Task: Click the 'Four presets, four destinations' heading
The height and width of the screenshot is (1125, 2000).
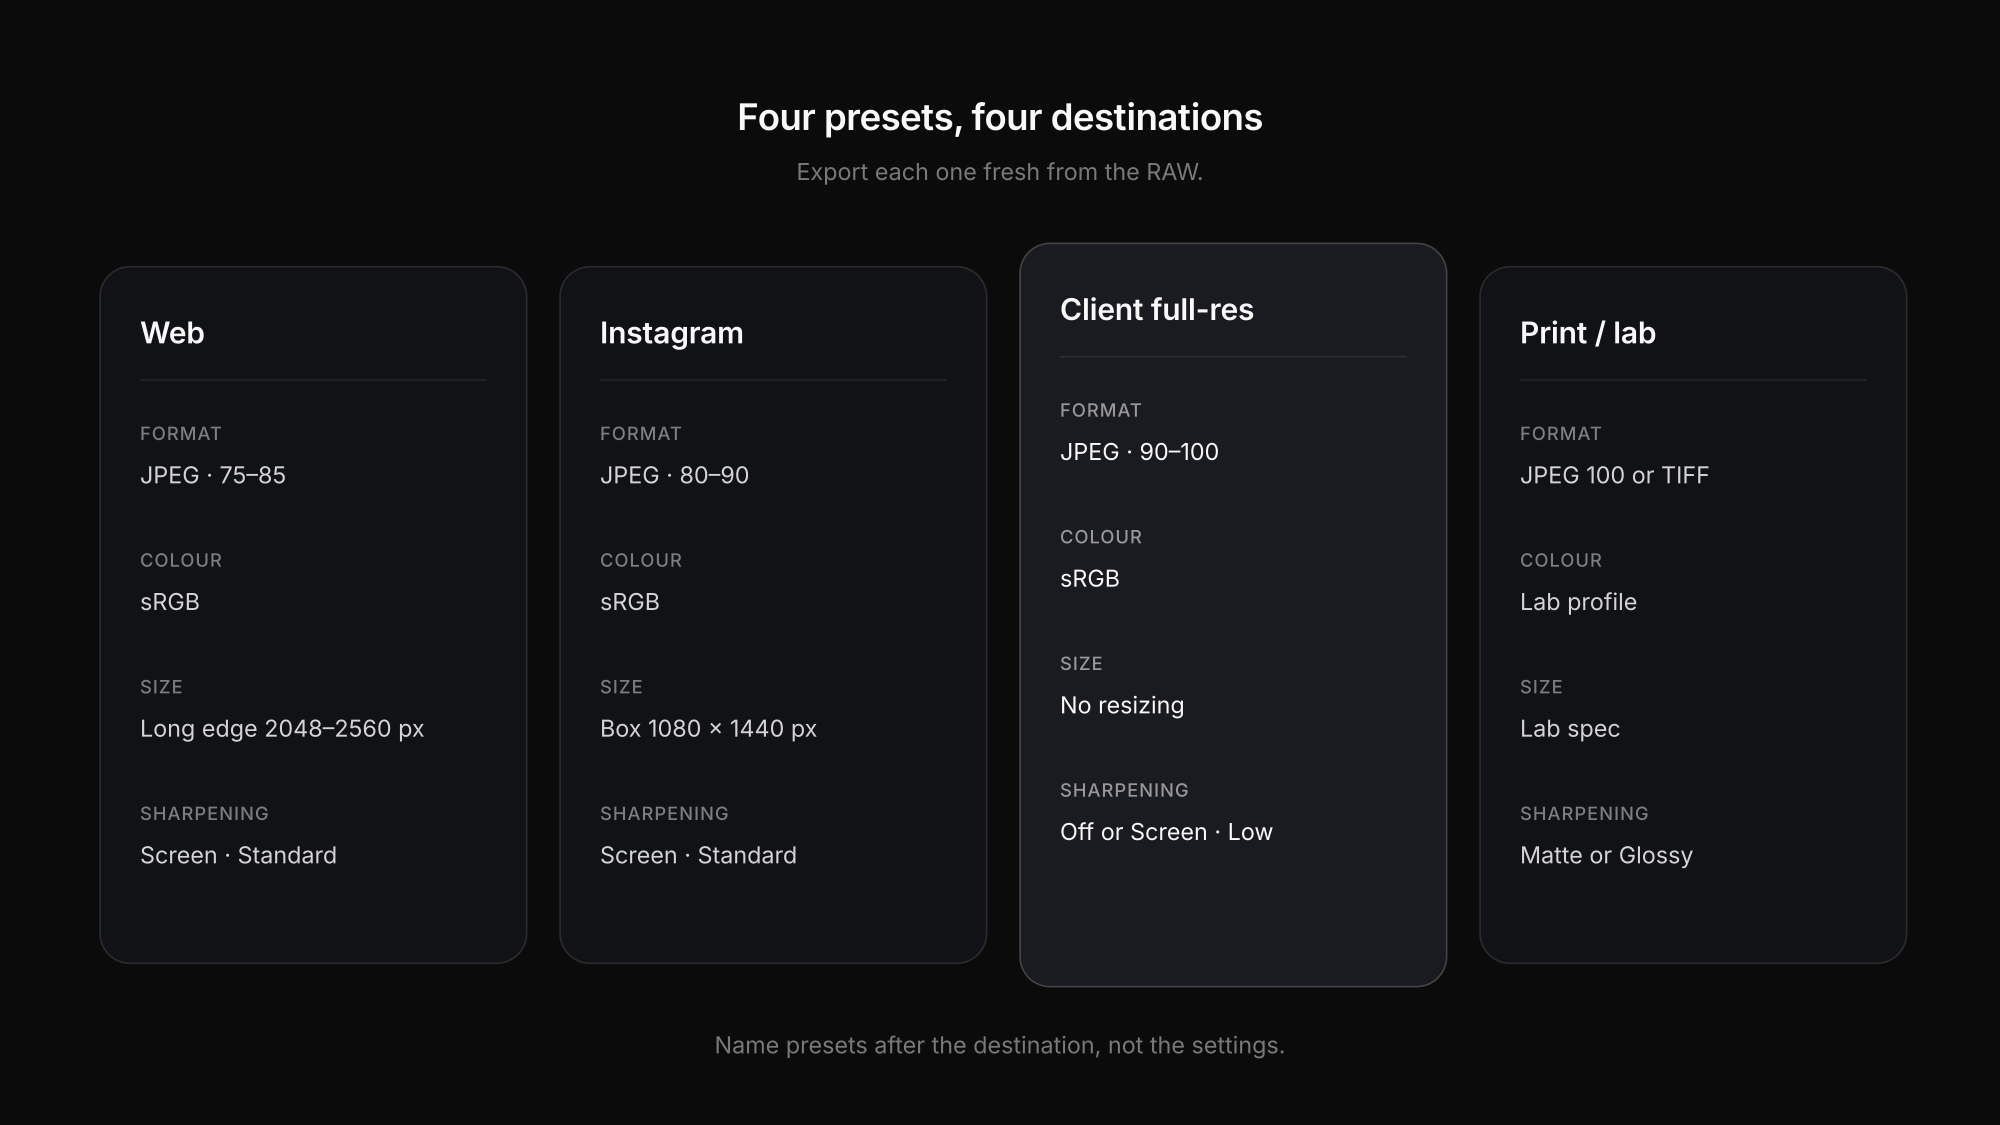Action: [1000, 118]
